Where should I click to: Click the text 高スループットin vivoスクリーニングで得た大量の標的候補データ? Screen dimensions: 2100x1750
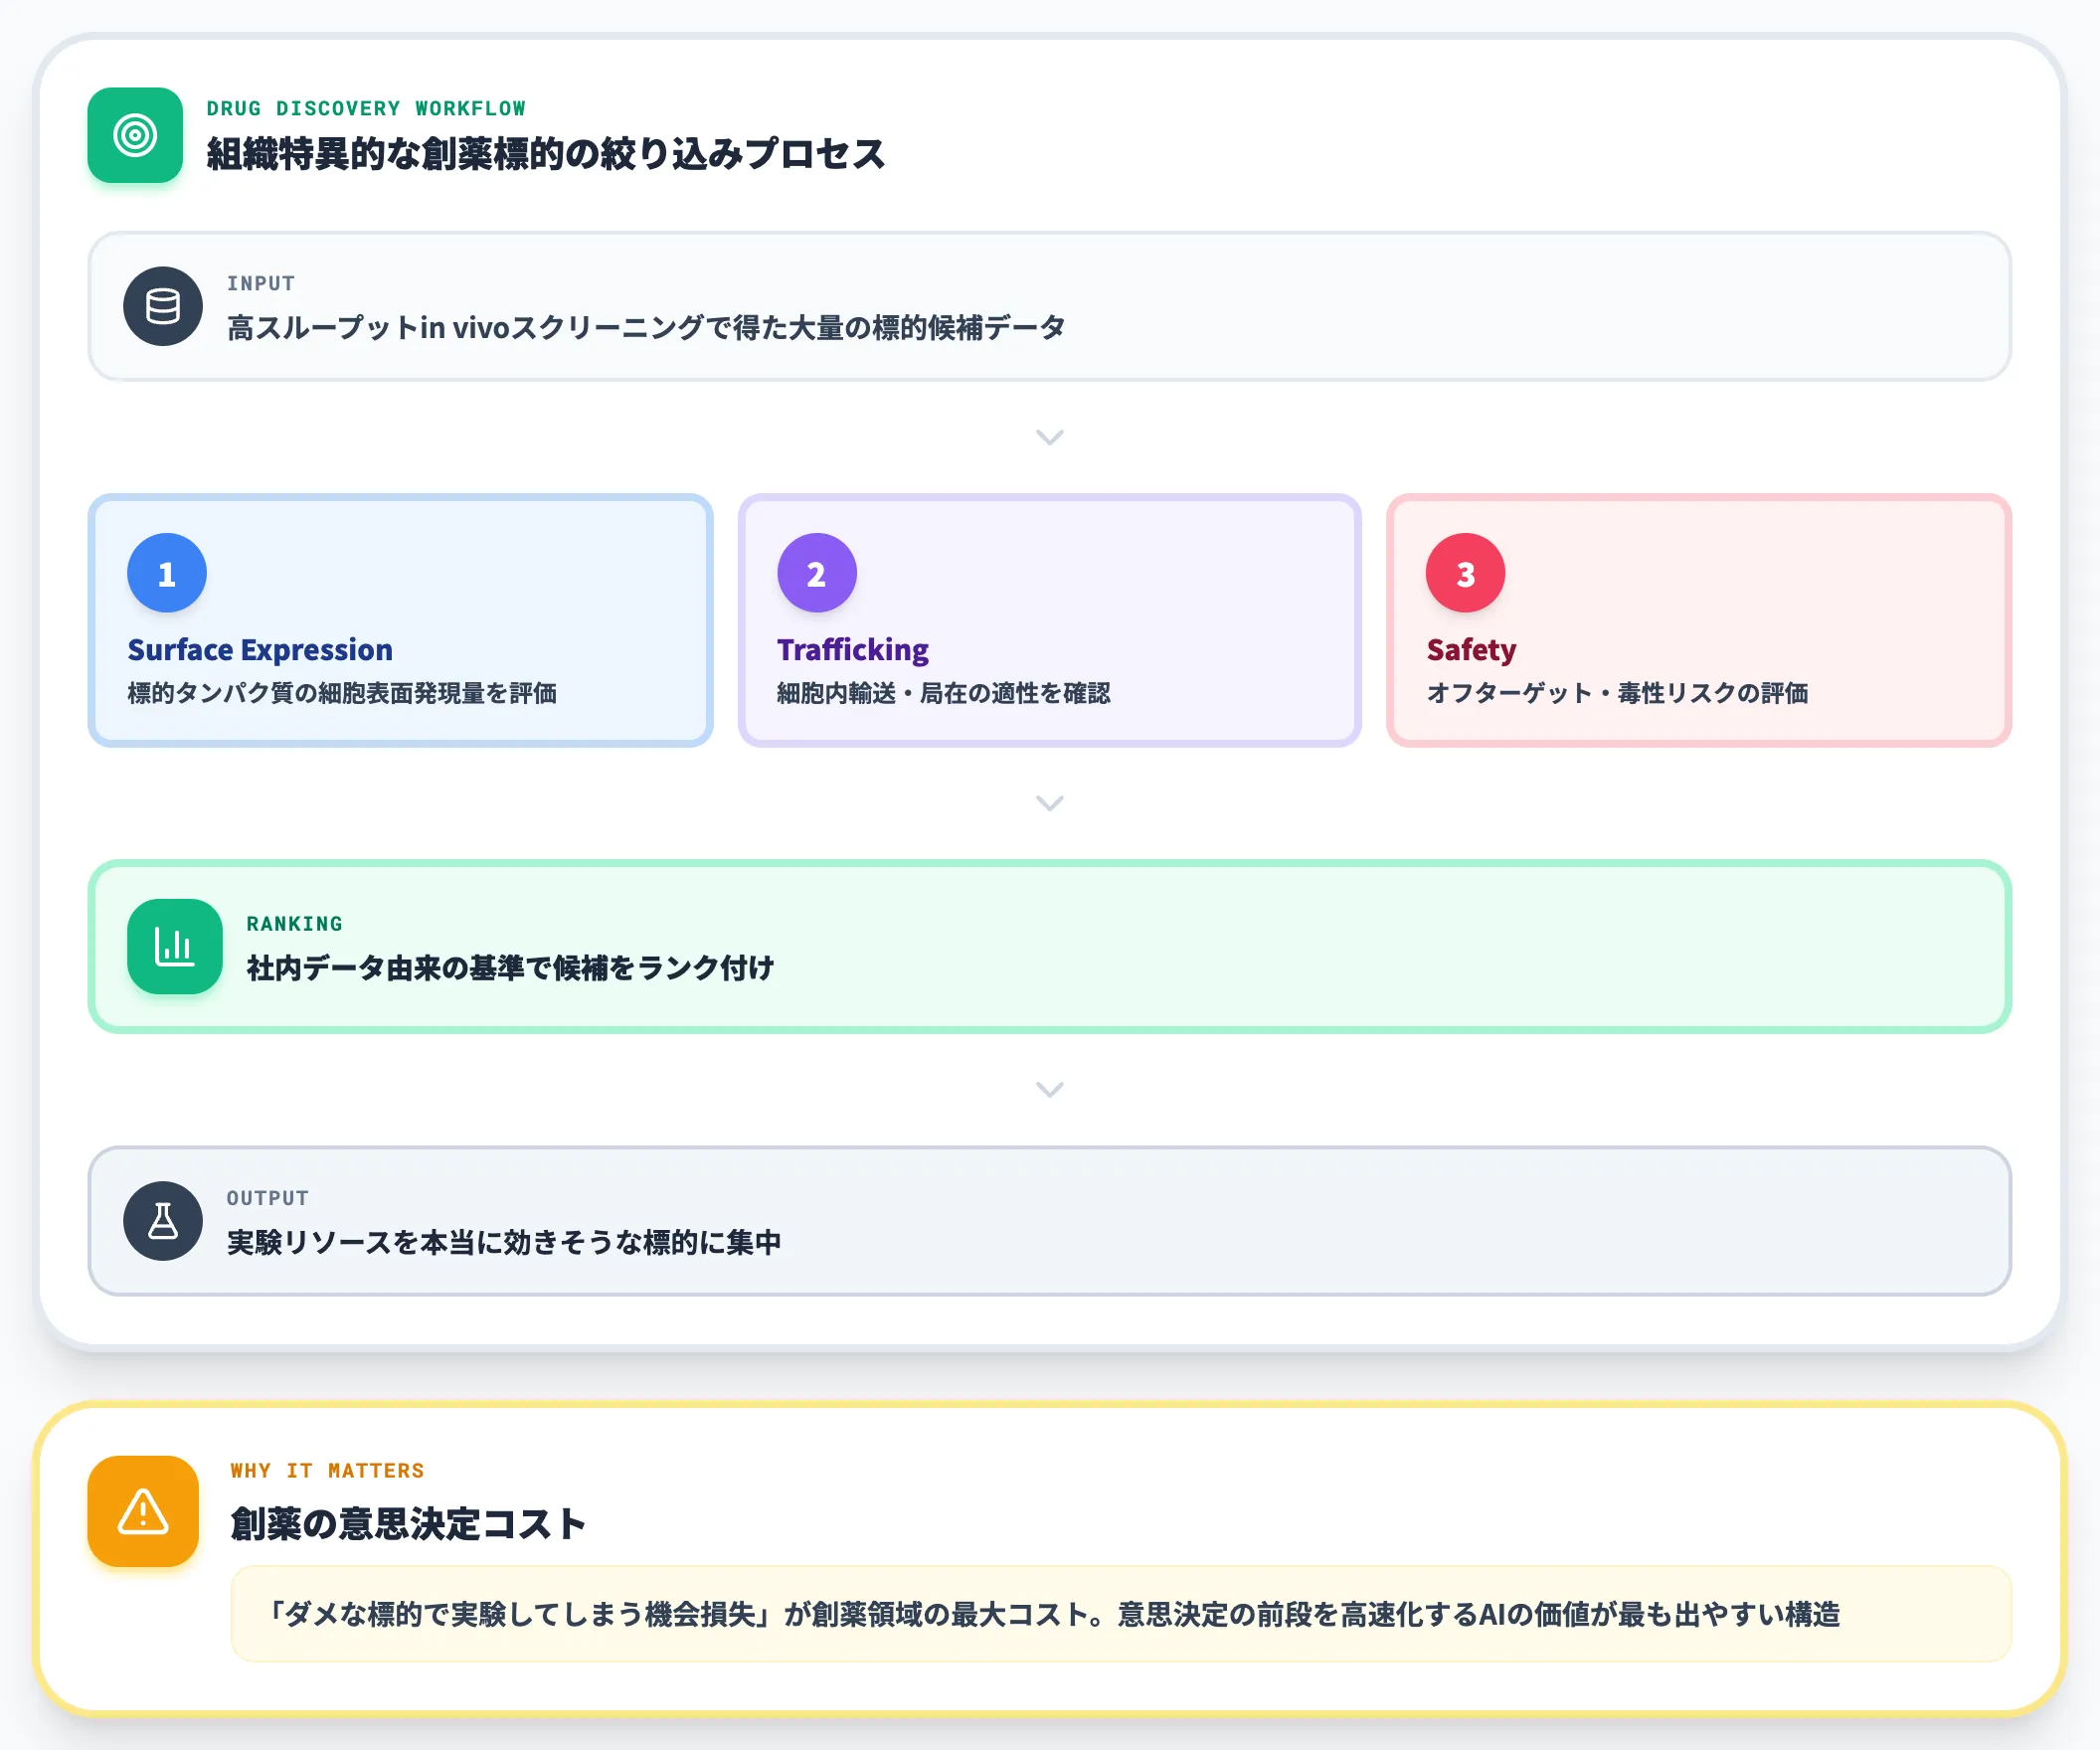[646, 328]
